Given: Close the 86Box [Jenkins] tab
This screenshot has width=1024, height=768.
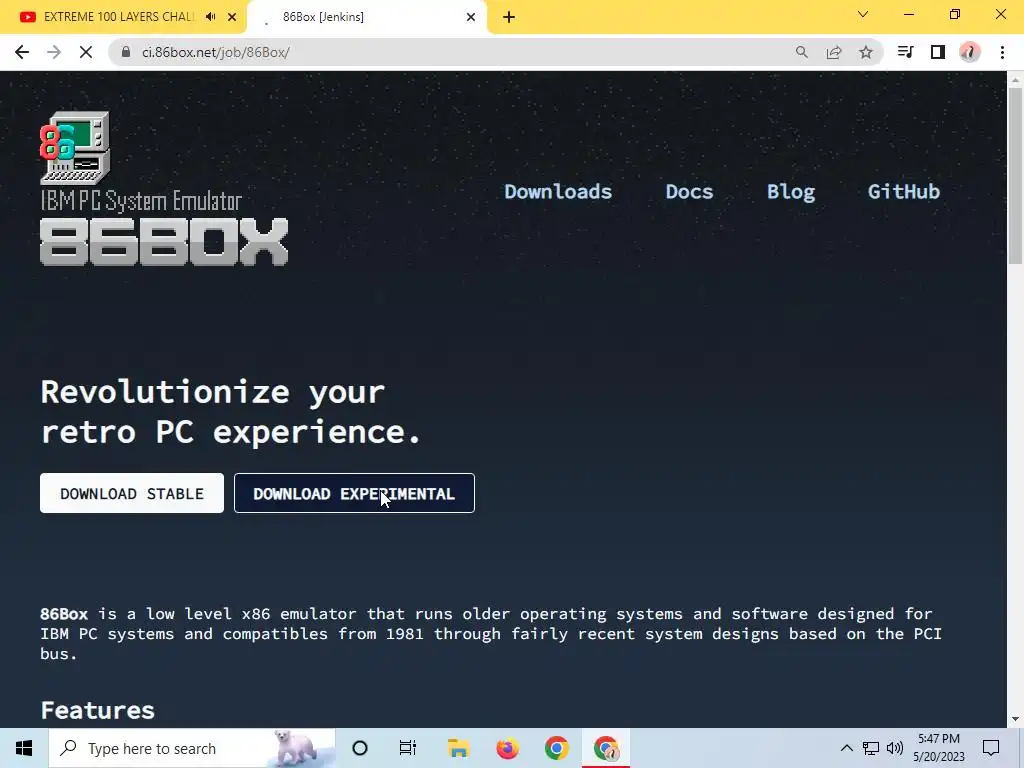Looking at the screenshot, I should (x=471, y=17).
